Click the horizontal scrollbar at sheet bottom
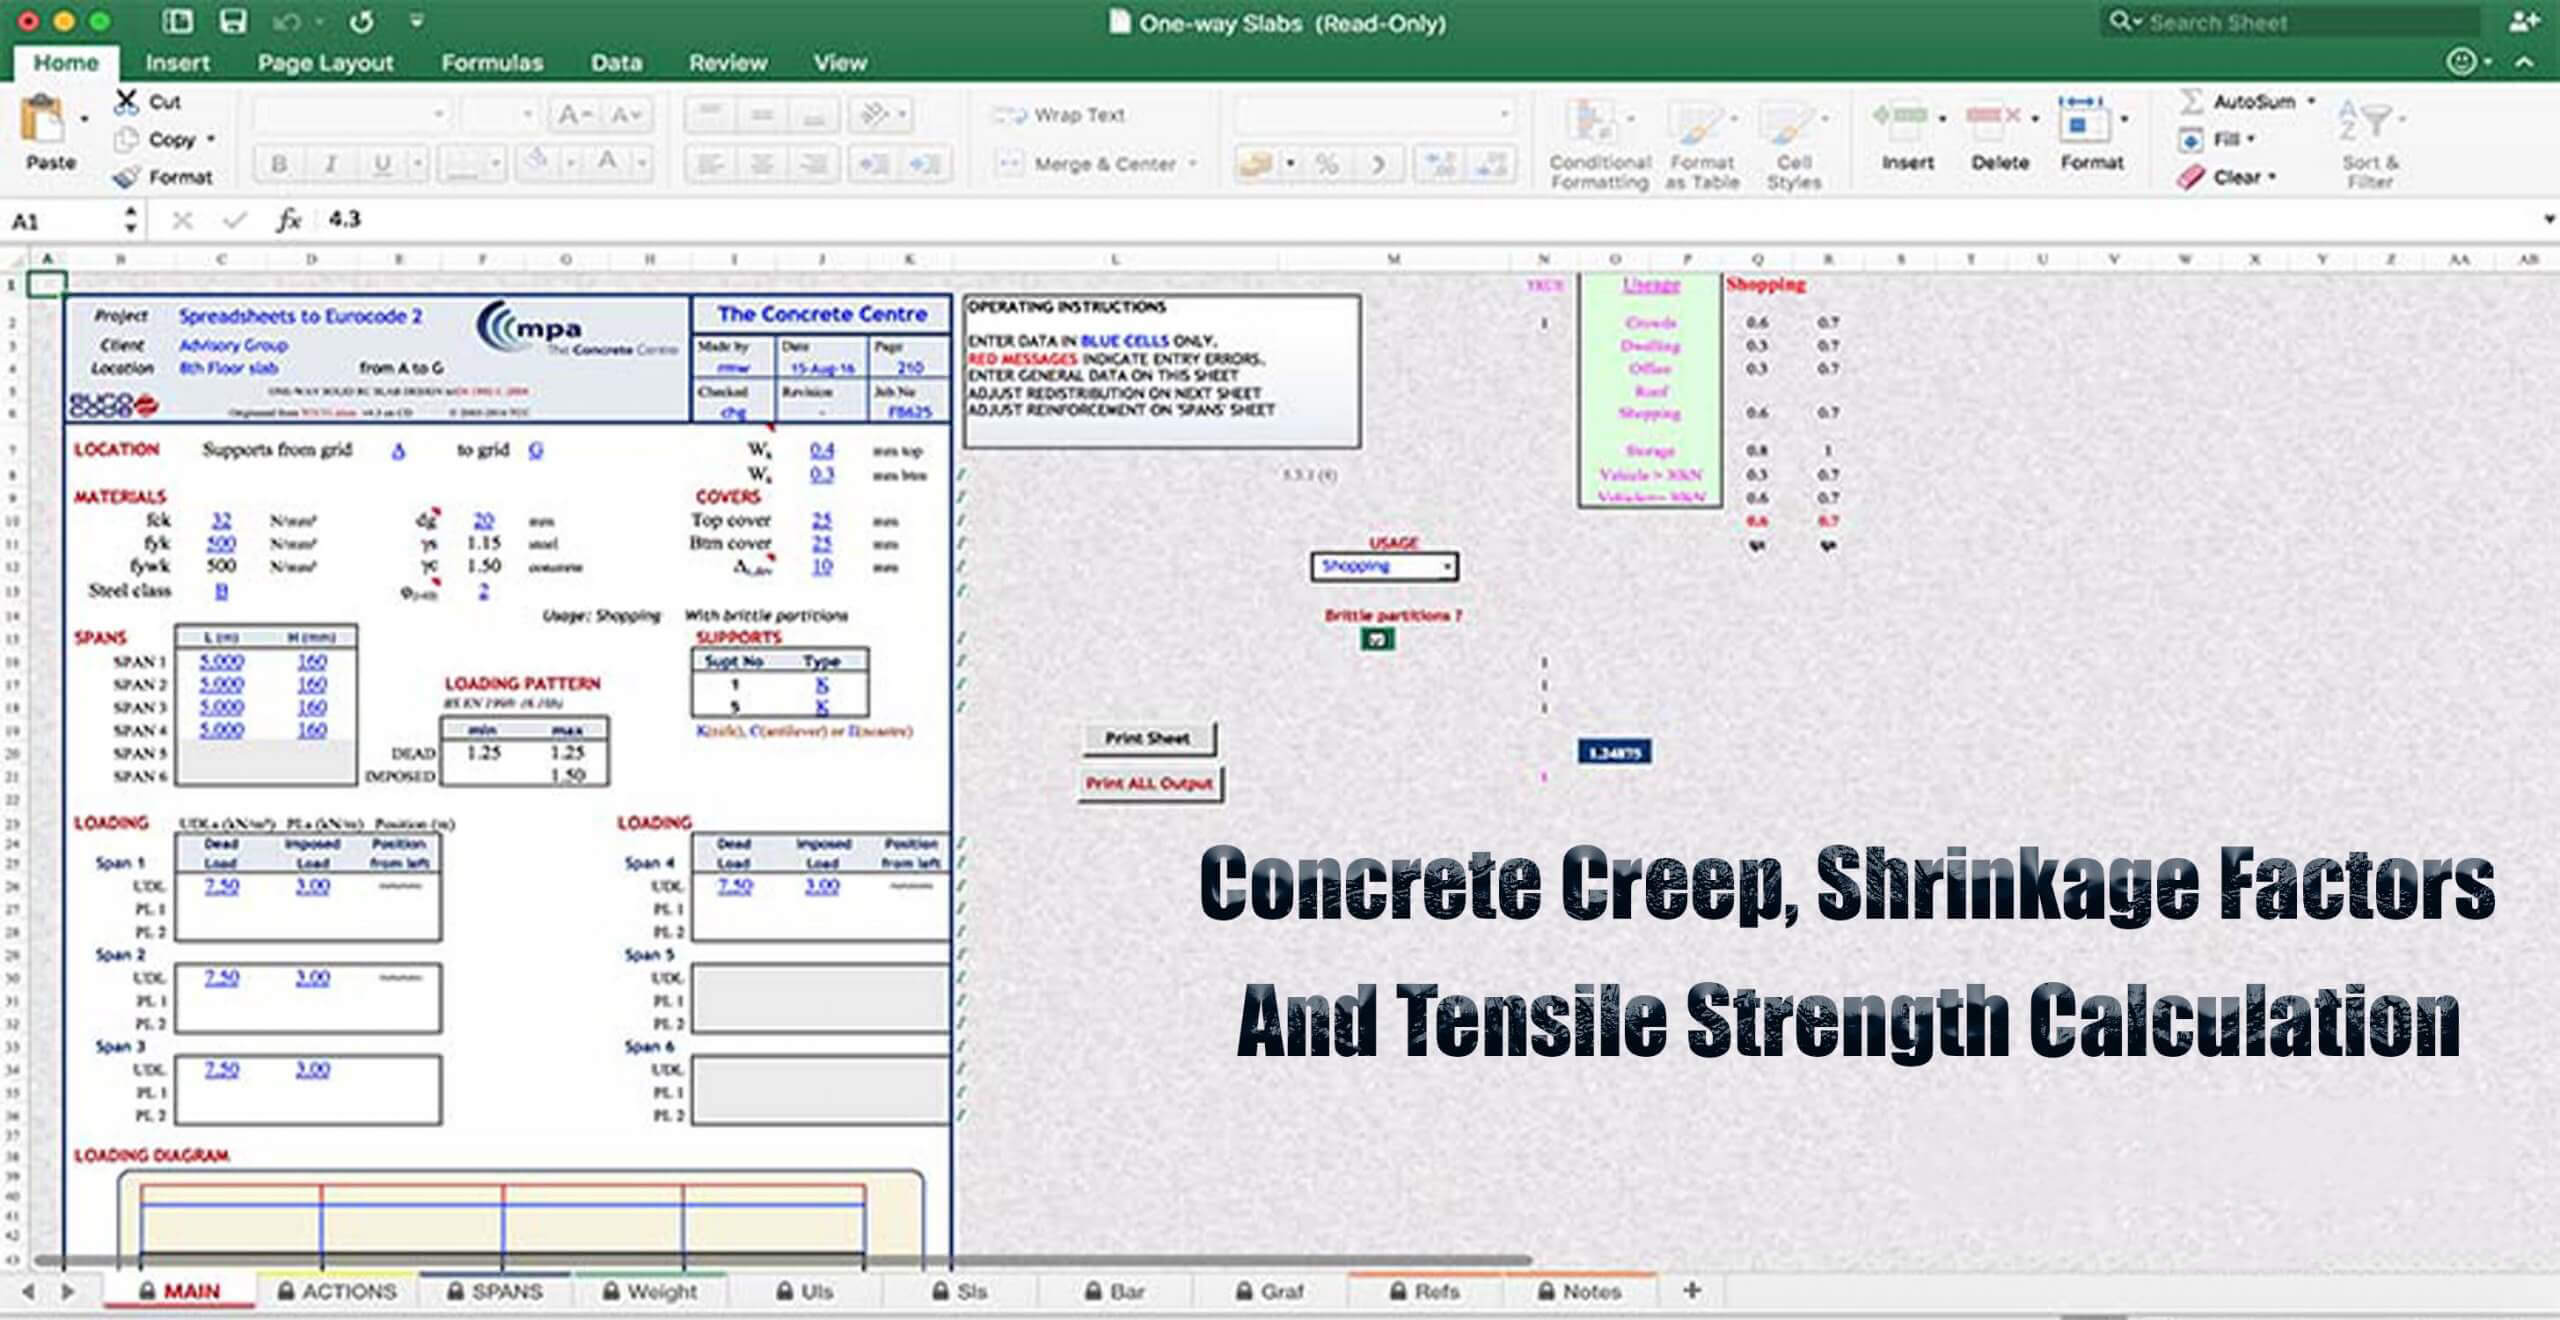This screenshot has height=1320, width=2560. point(782,1261)
